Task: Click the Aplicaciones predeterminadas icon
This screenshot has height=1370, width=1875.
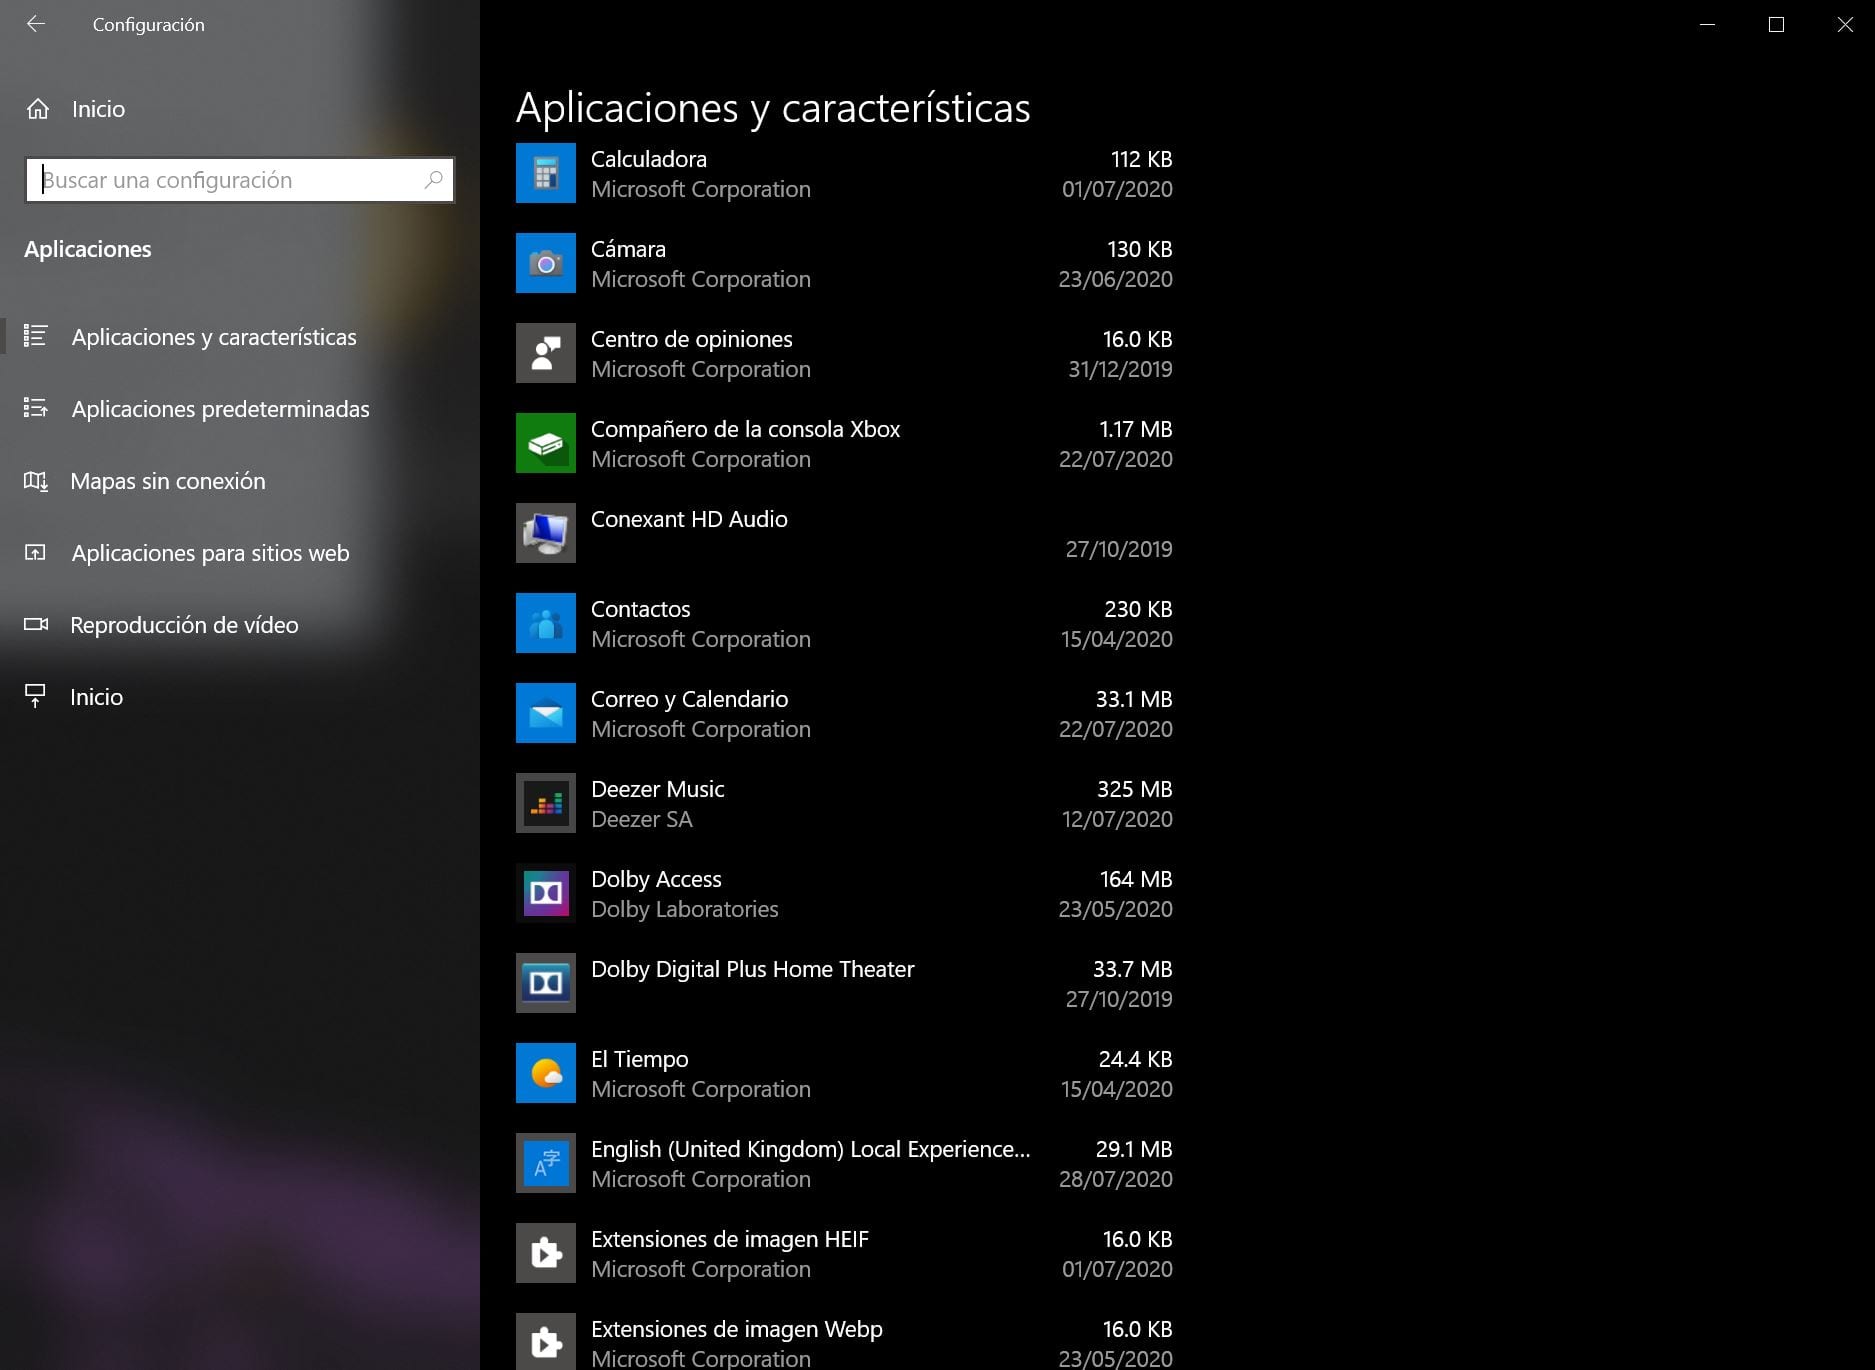Action: (x=36, y=408)
